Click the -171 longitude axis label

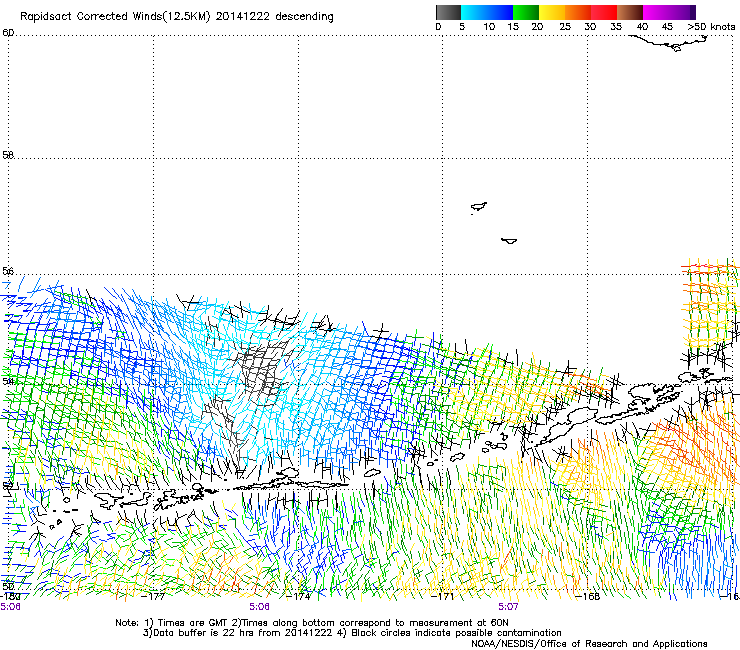point(443,596)
